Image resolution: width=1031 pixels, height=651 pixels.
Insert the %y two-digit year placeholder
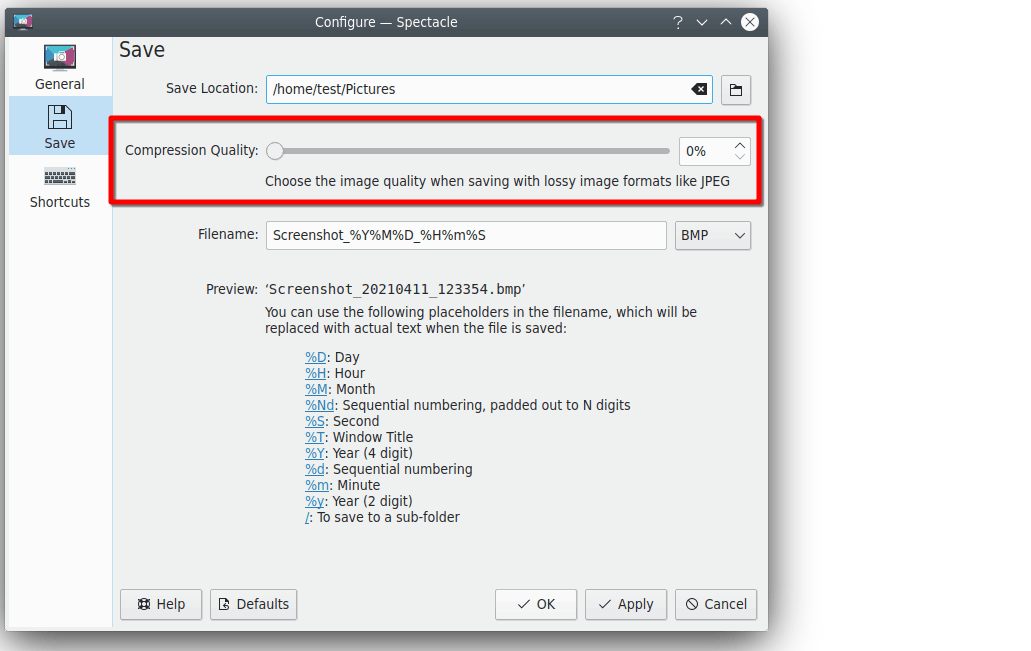(x=314, y=501)
